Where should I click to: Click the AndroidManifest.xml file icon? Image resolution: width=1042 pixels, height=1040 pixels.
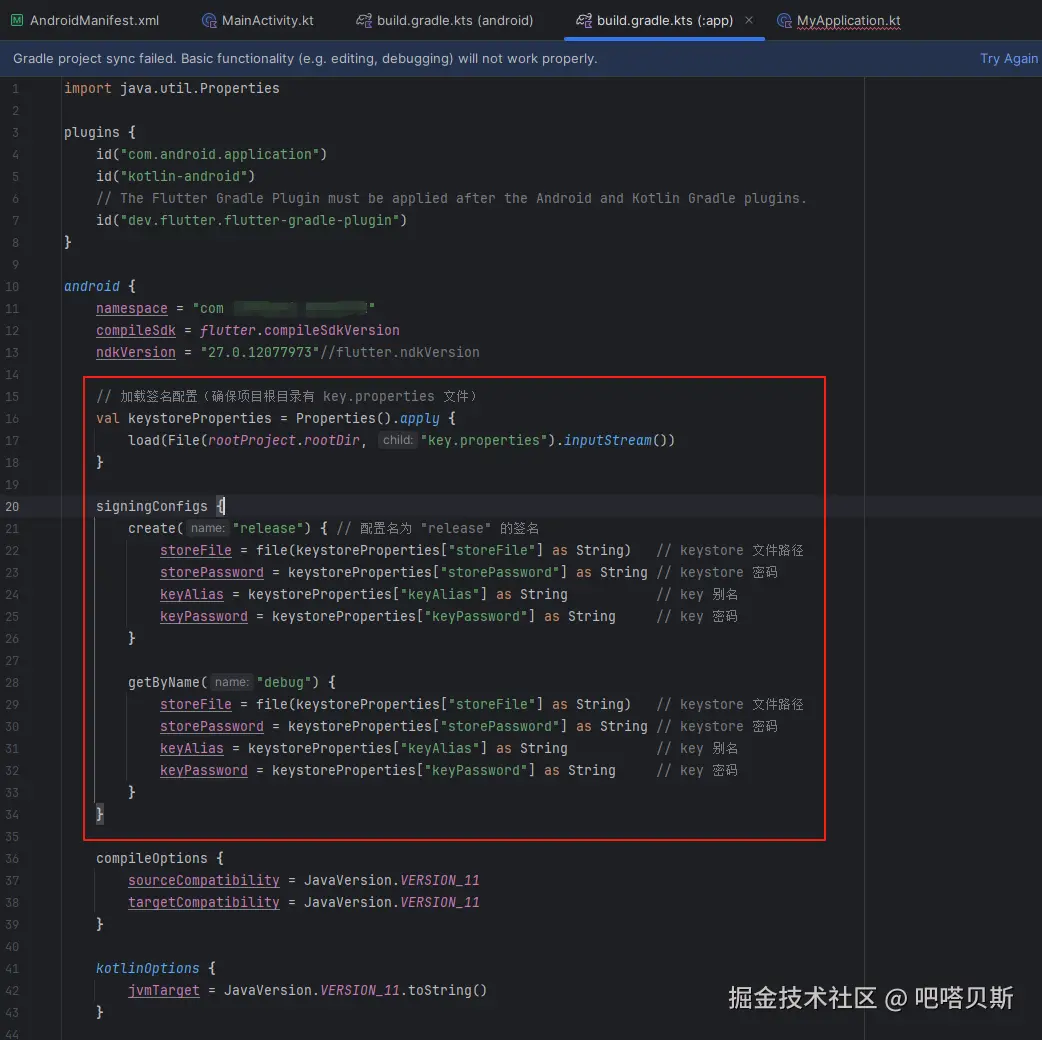point(17,21)
